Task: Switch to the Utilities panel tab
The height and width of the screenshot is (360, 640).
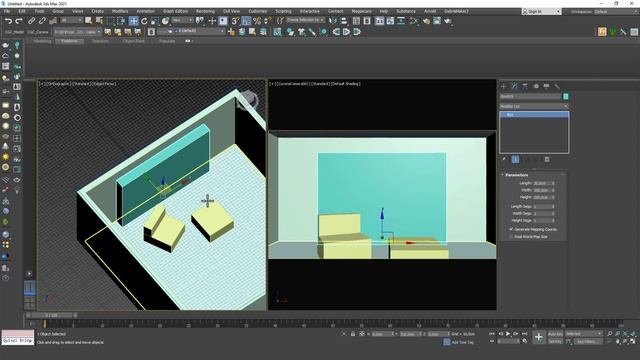Action: (x=557, y=86)
